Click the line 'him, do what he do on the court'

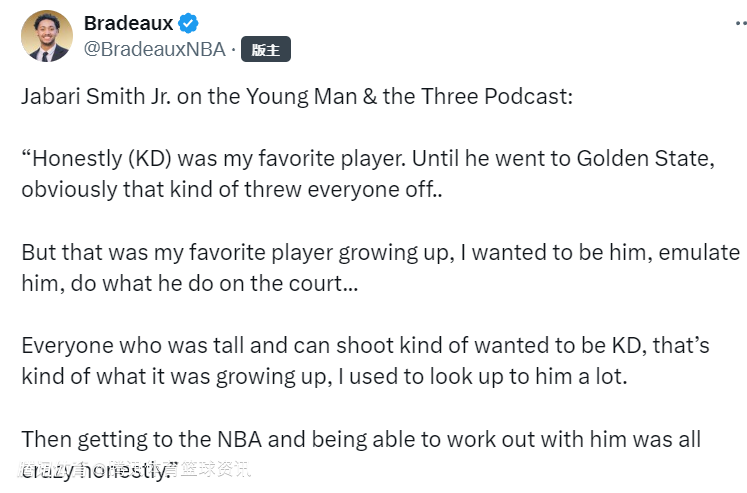(188, 283)
